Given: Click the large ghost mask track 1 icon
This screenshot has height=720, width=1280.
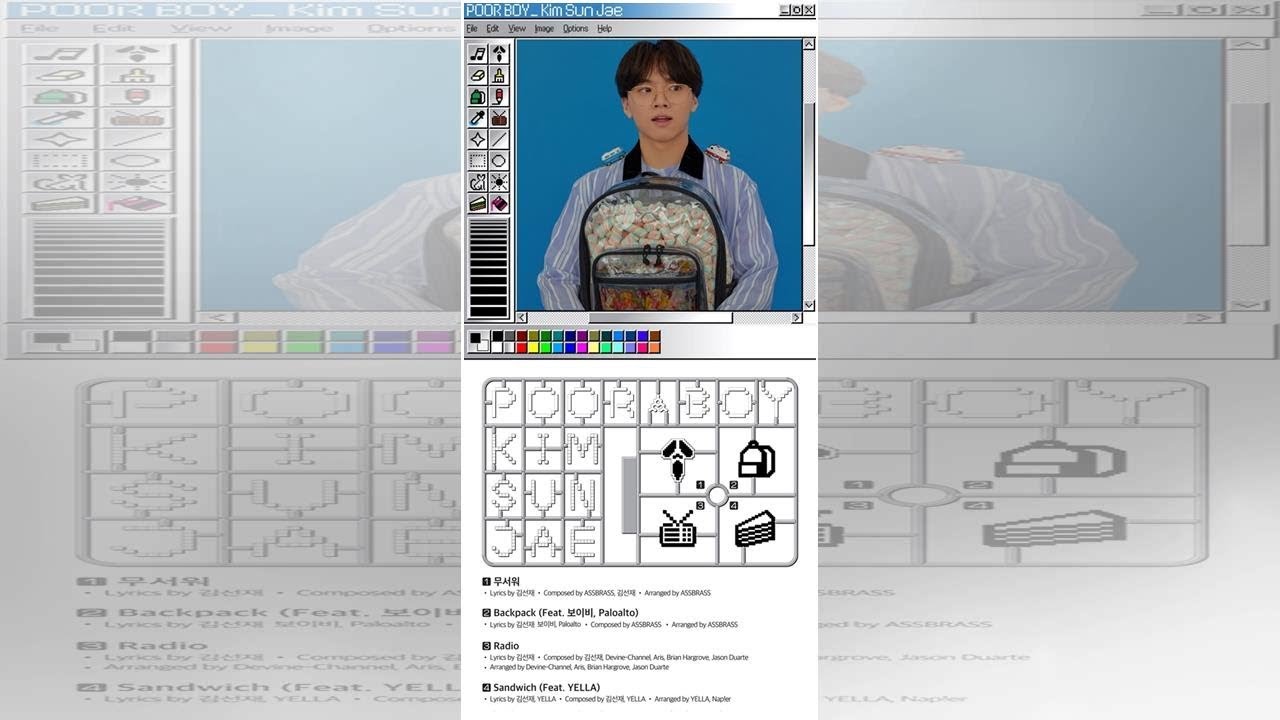Looking at the screenshot, I should [677, 460].
